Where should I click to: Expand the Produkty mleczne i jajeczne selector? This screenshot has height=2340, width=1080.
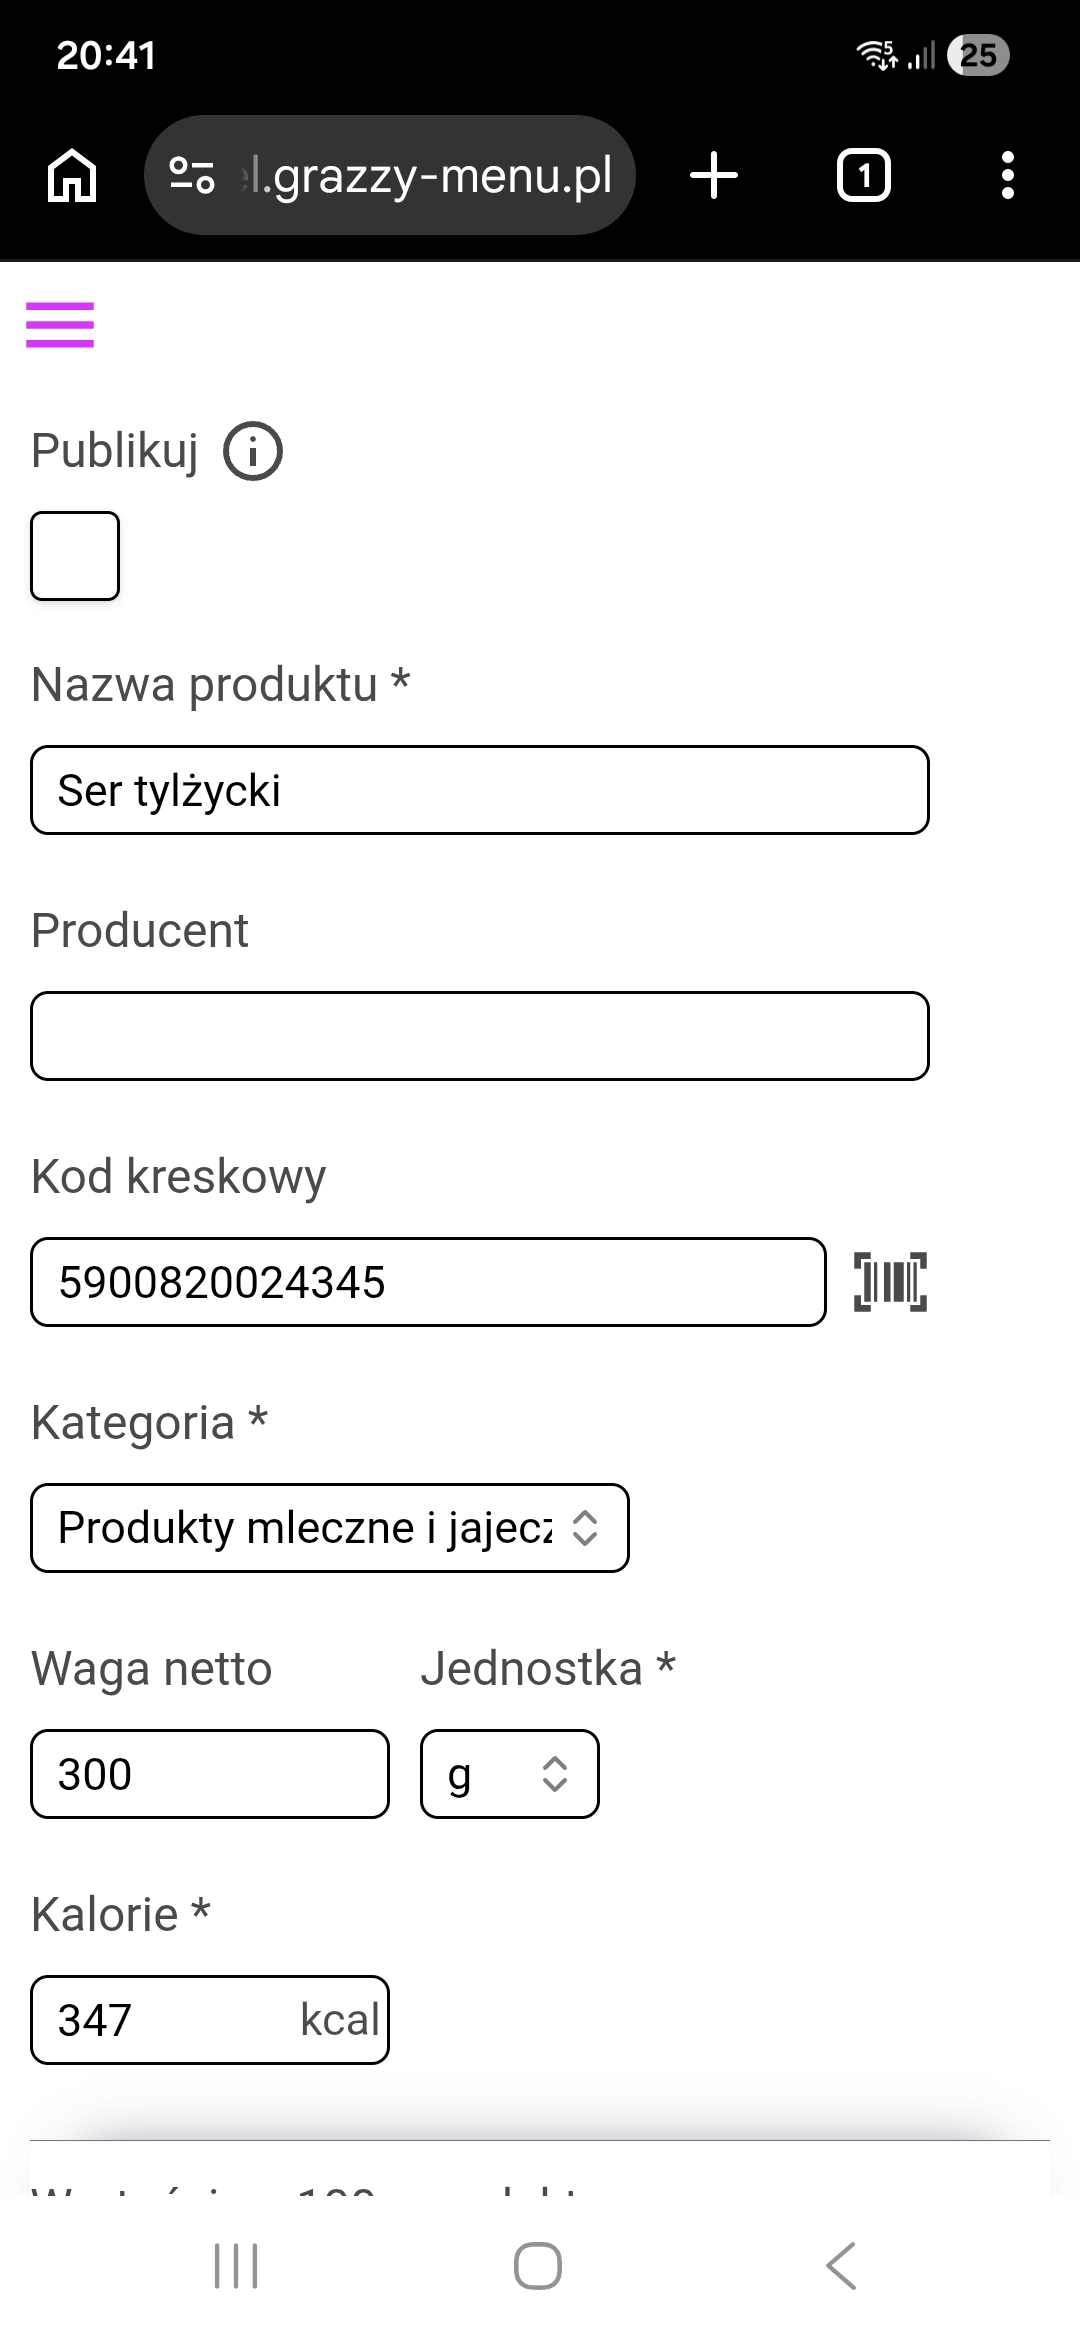[331, 1527]
